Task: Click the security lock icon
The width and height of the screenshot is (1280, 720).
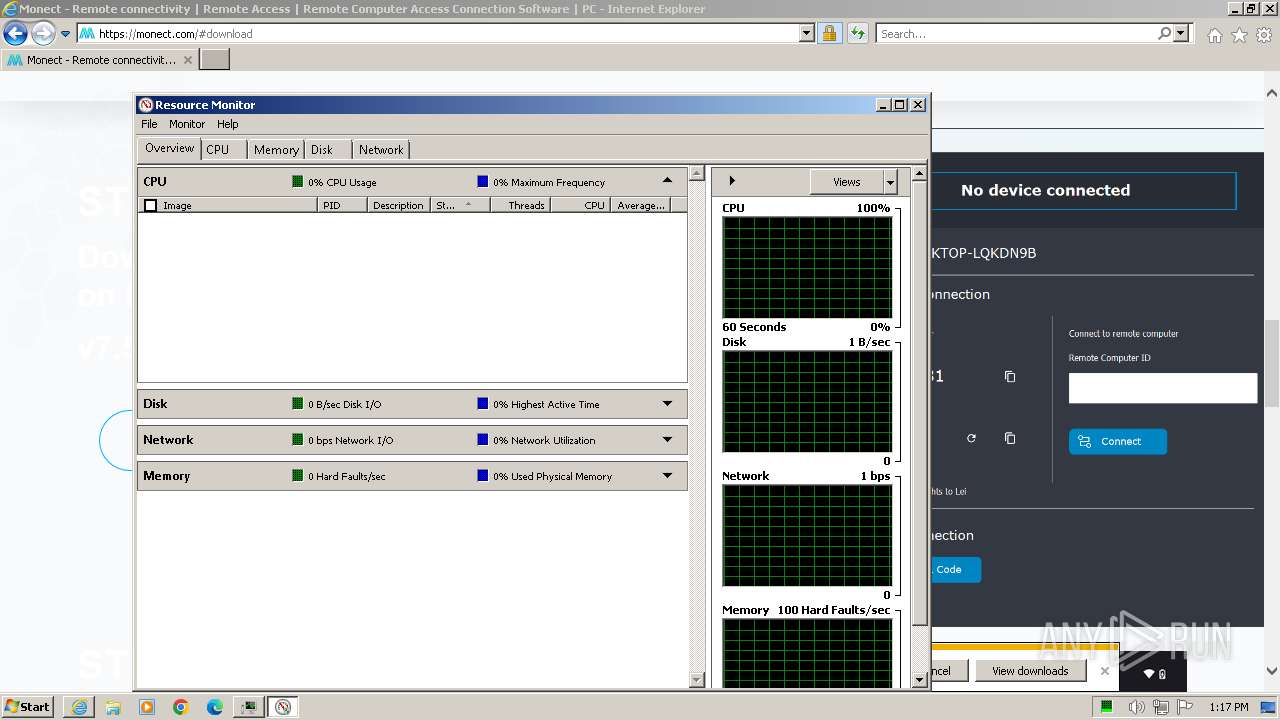Action: [x=829, y=33]
